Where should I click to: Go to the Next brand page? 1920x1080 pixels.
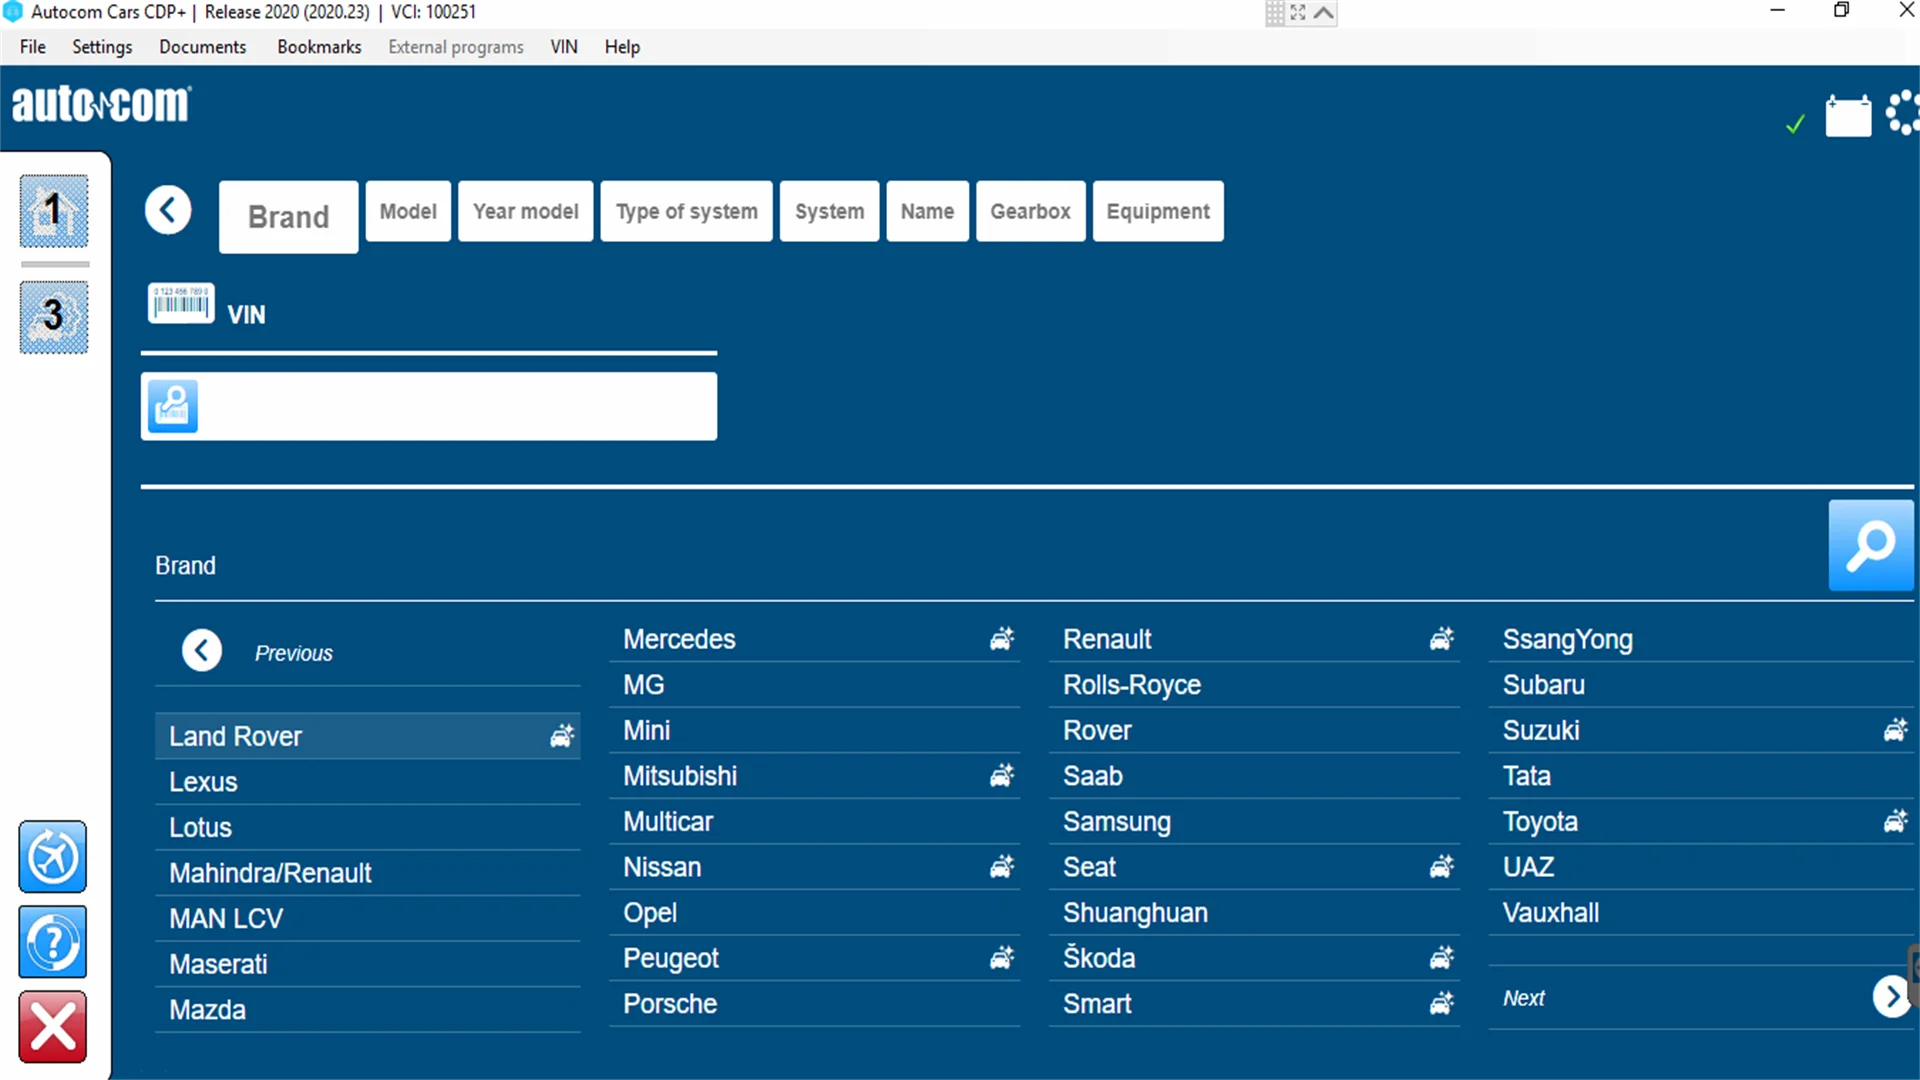(x=1890, y=997)
